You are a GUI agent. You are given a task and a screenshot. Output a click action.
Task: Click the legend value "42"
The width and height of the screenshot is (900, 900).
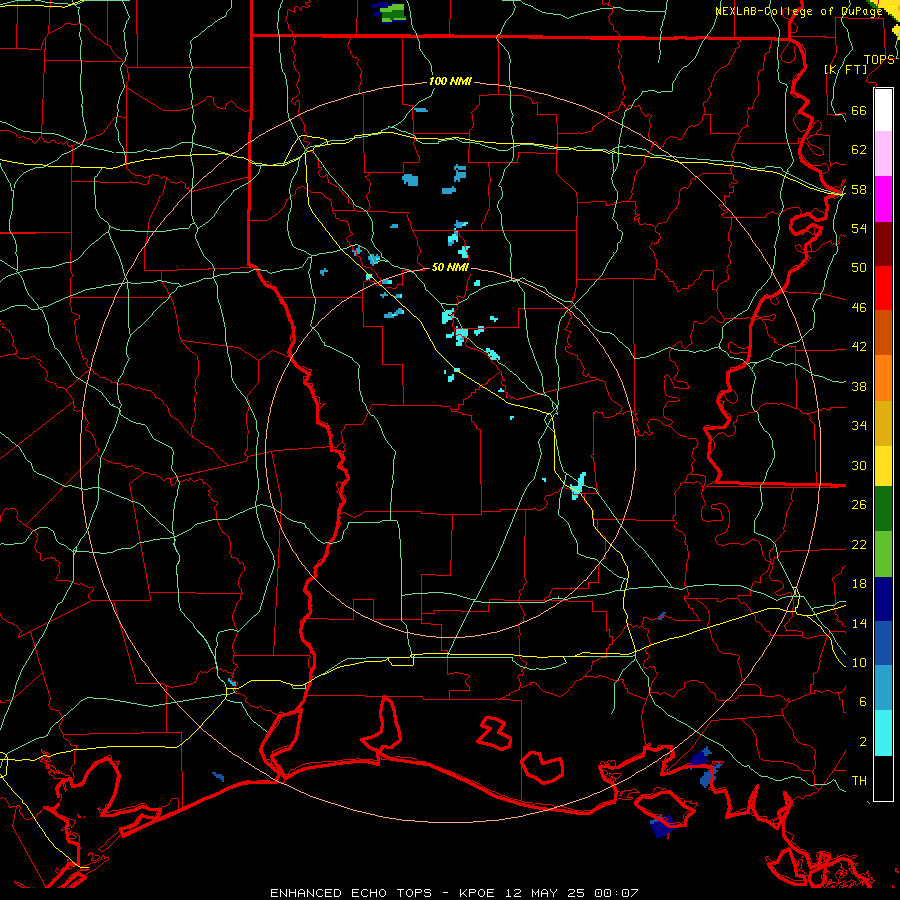859,347
